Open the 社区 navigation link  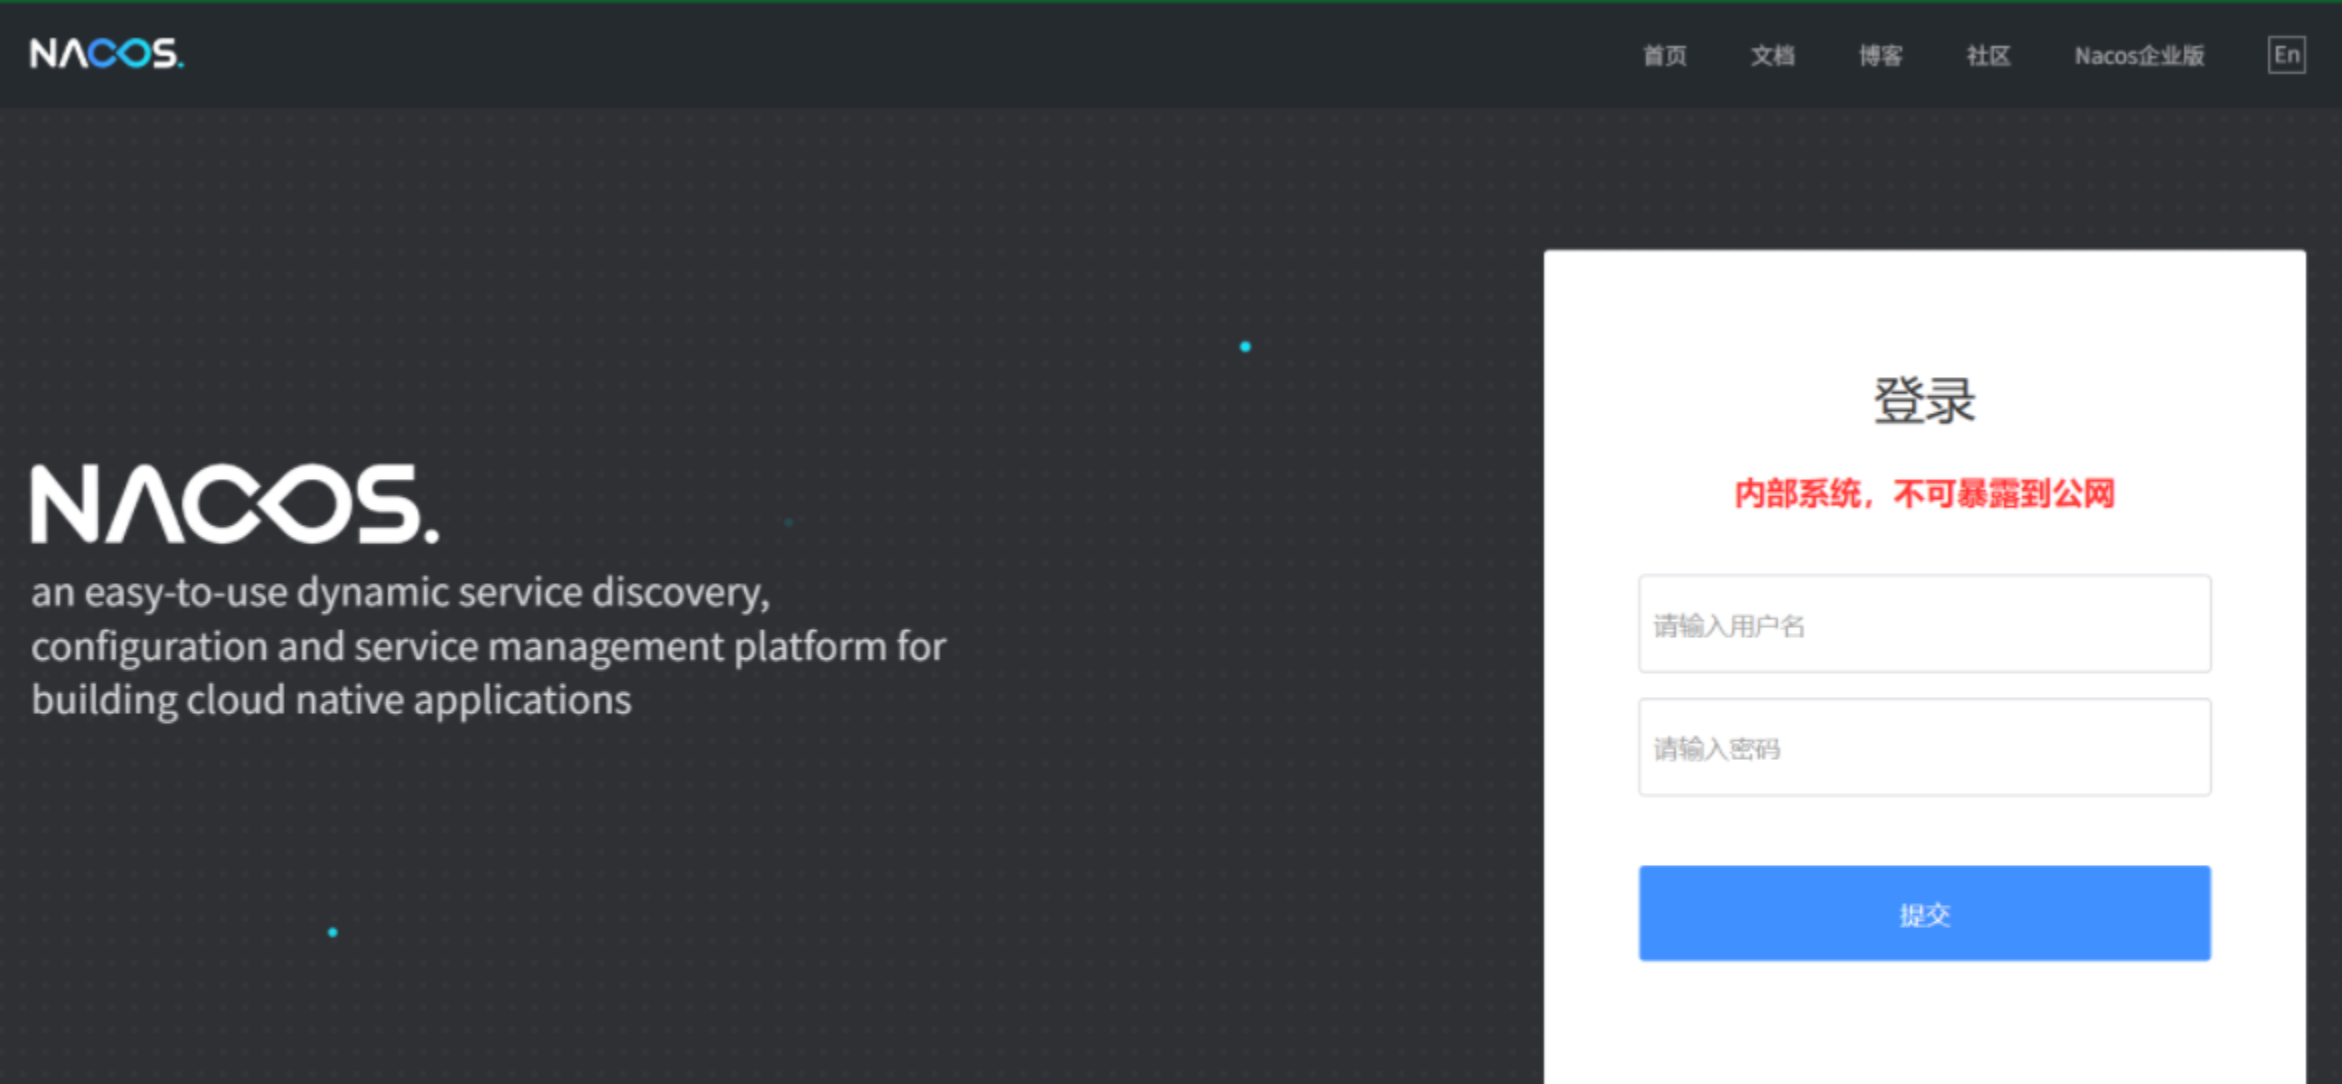tap(1989, 56)
